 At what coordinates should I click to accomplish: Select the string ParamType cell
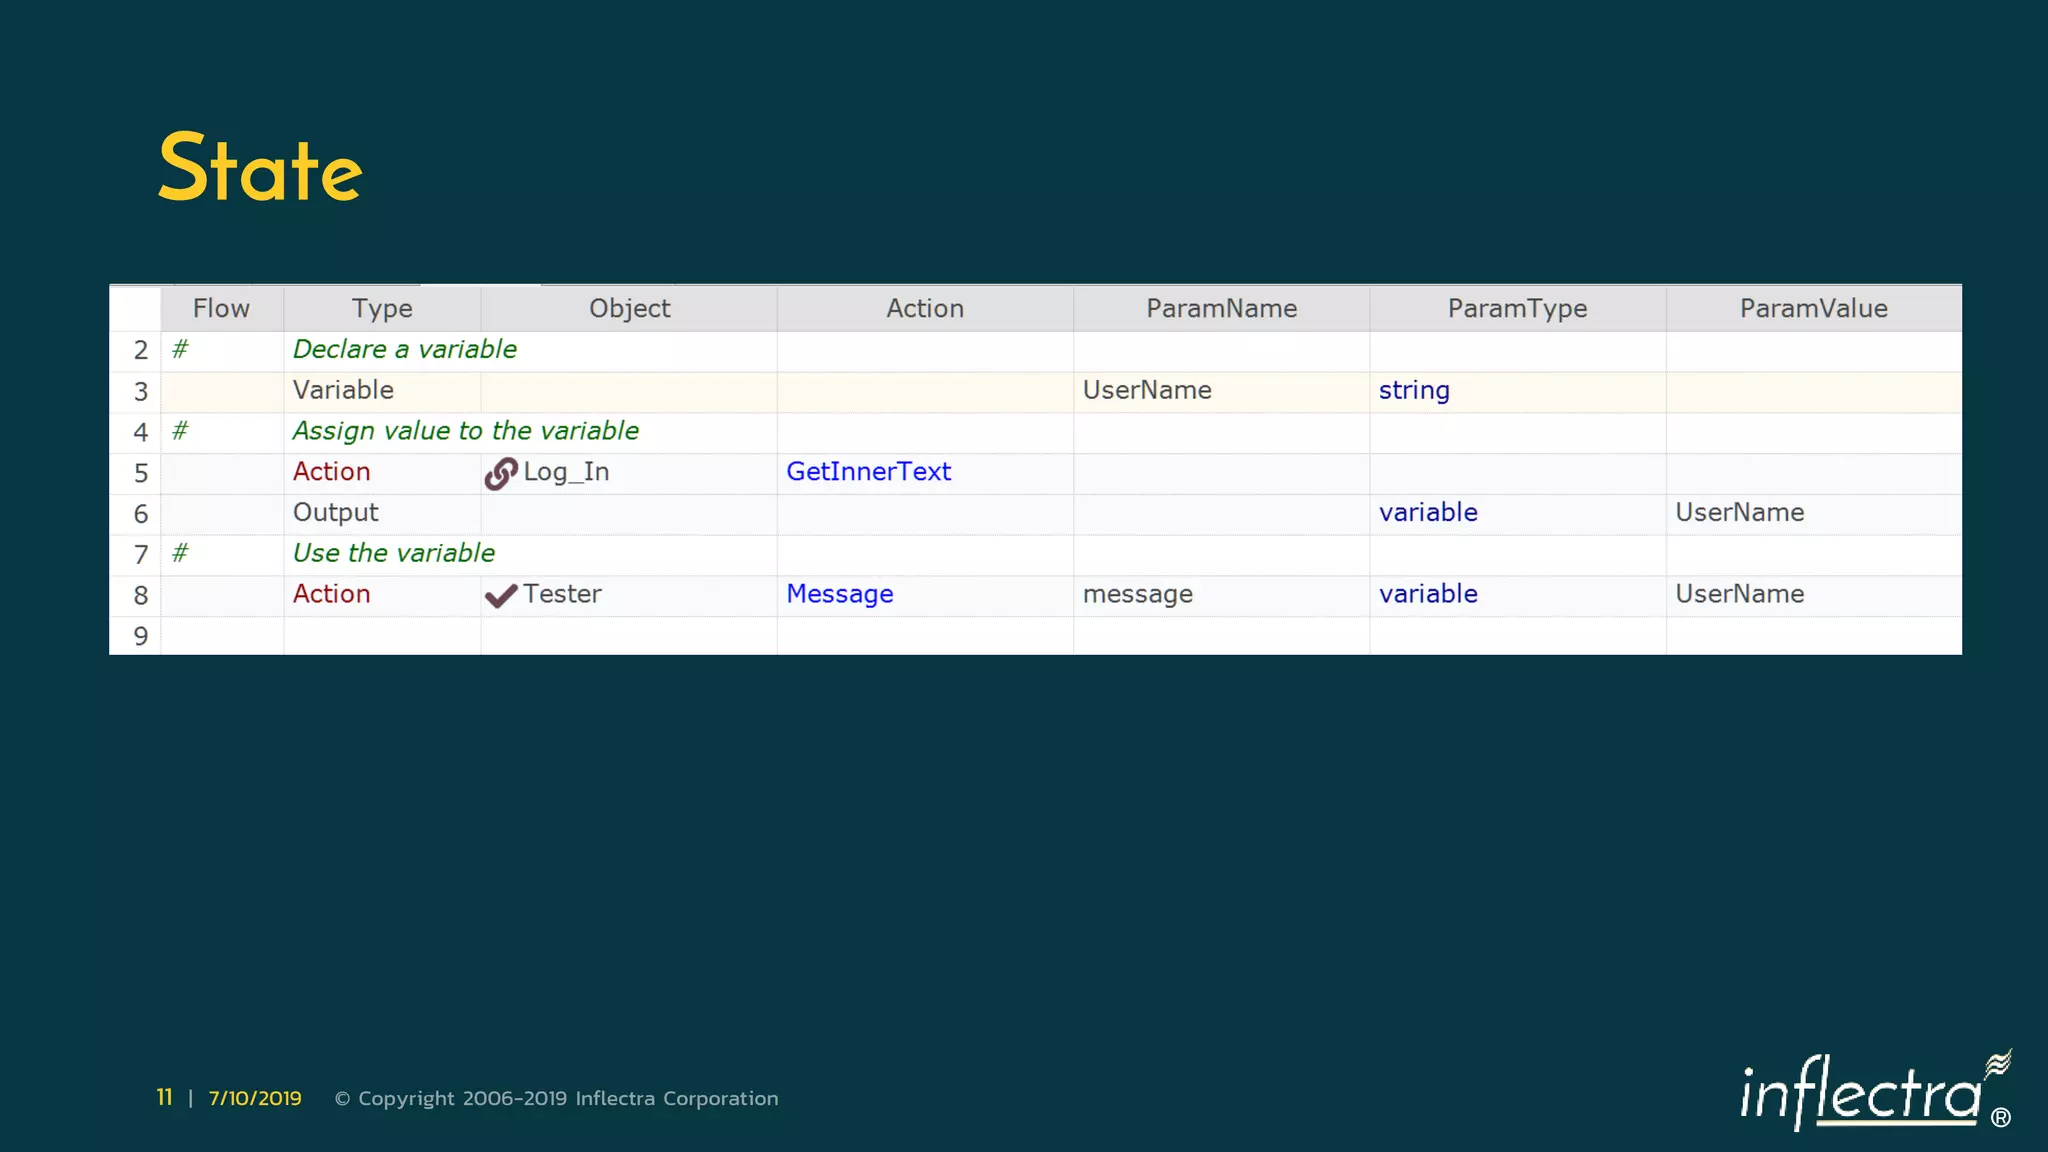click(1414, 390)
